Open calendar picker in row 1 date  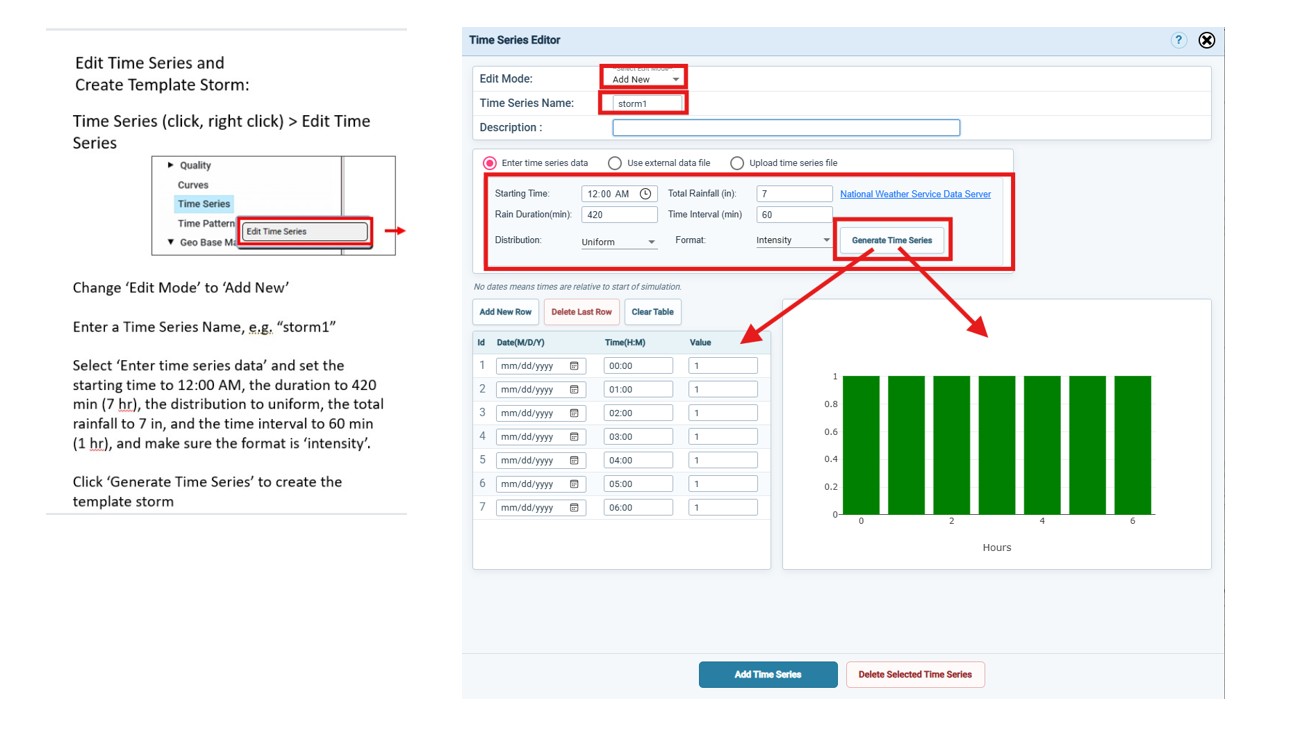pos(574,366)
